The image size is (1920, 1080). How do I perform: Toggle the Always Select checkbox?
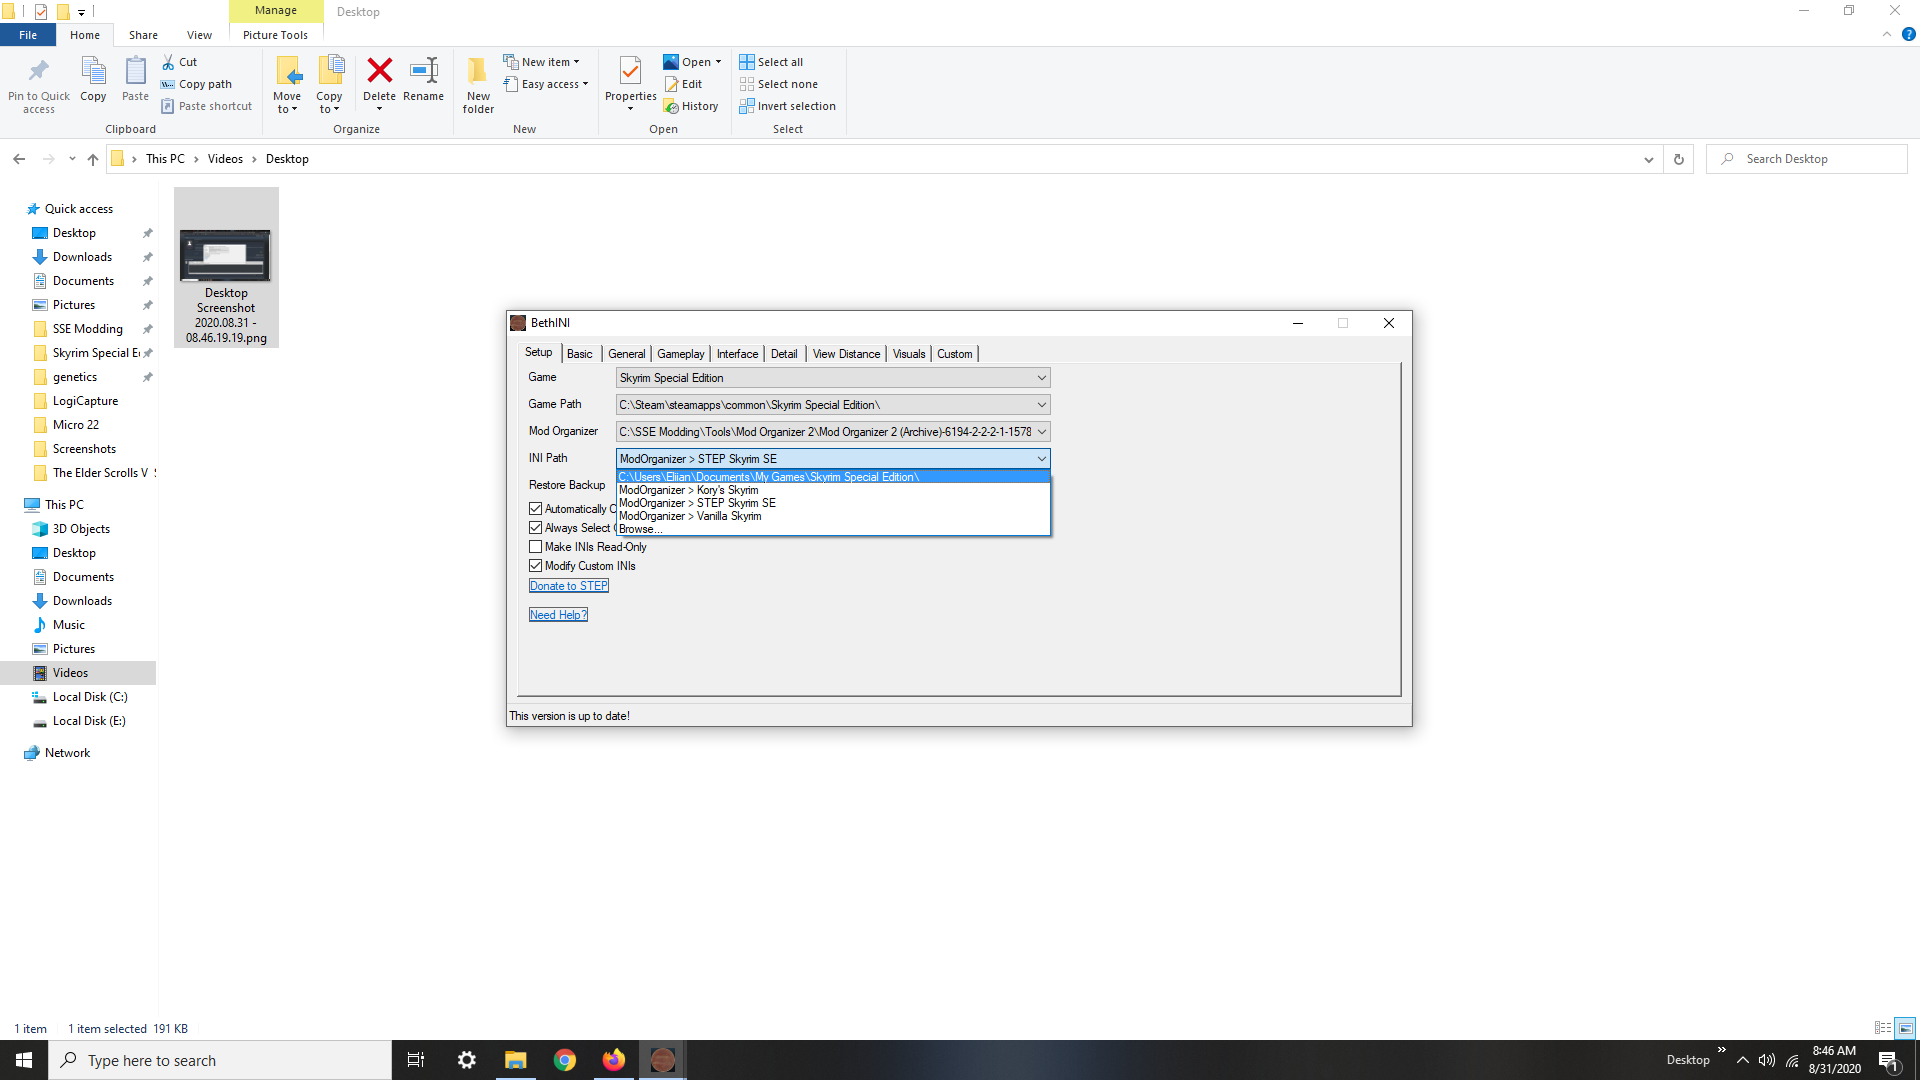(x=536, y=528)
